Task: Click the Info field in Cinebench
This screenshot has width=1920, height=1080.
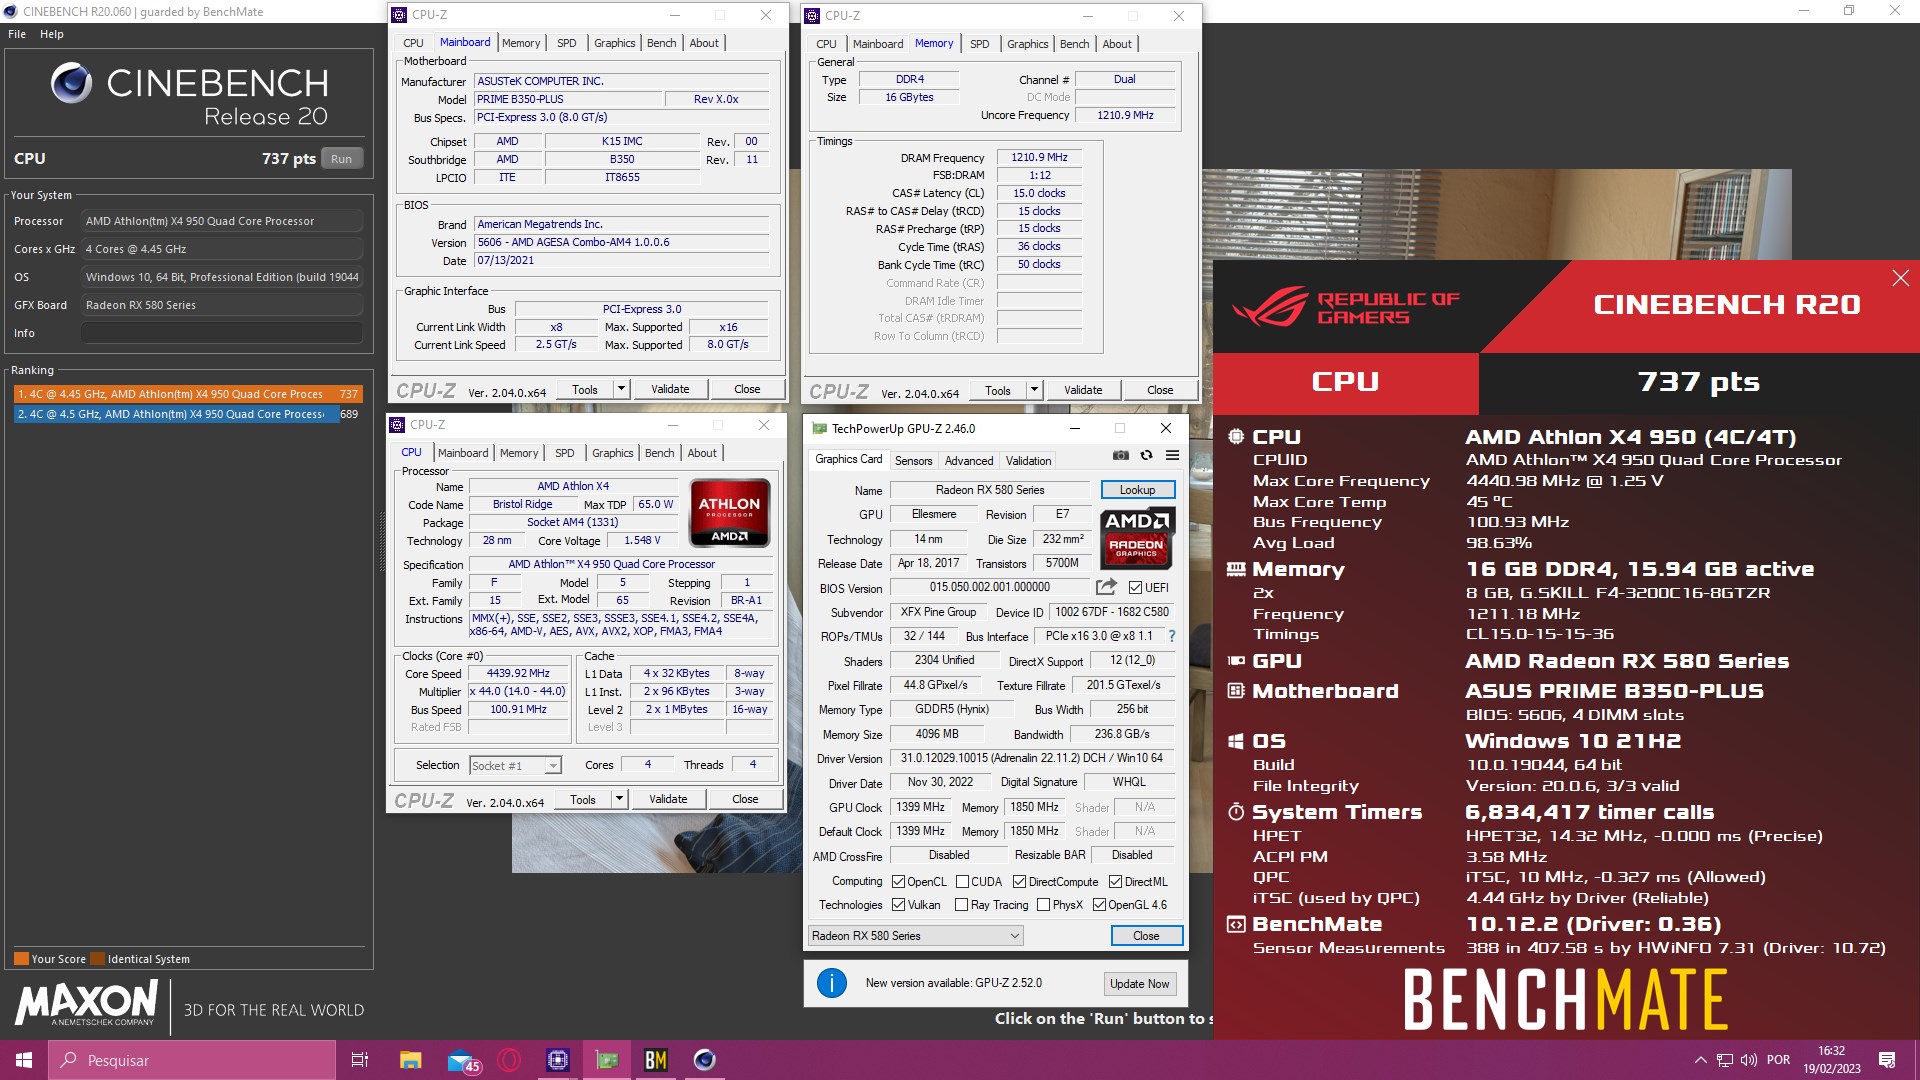Action: (222, 333)
